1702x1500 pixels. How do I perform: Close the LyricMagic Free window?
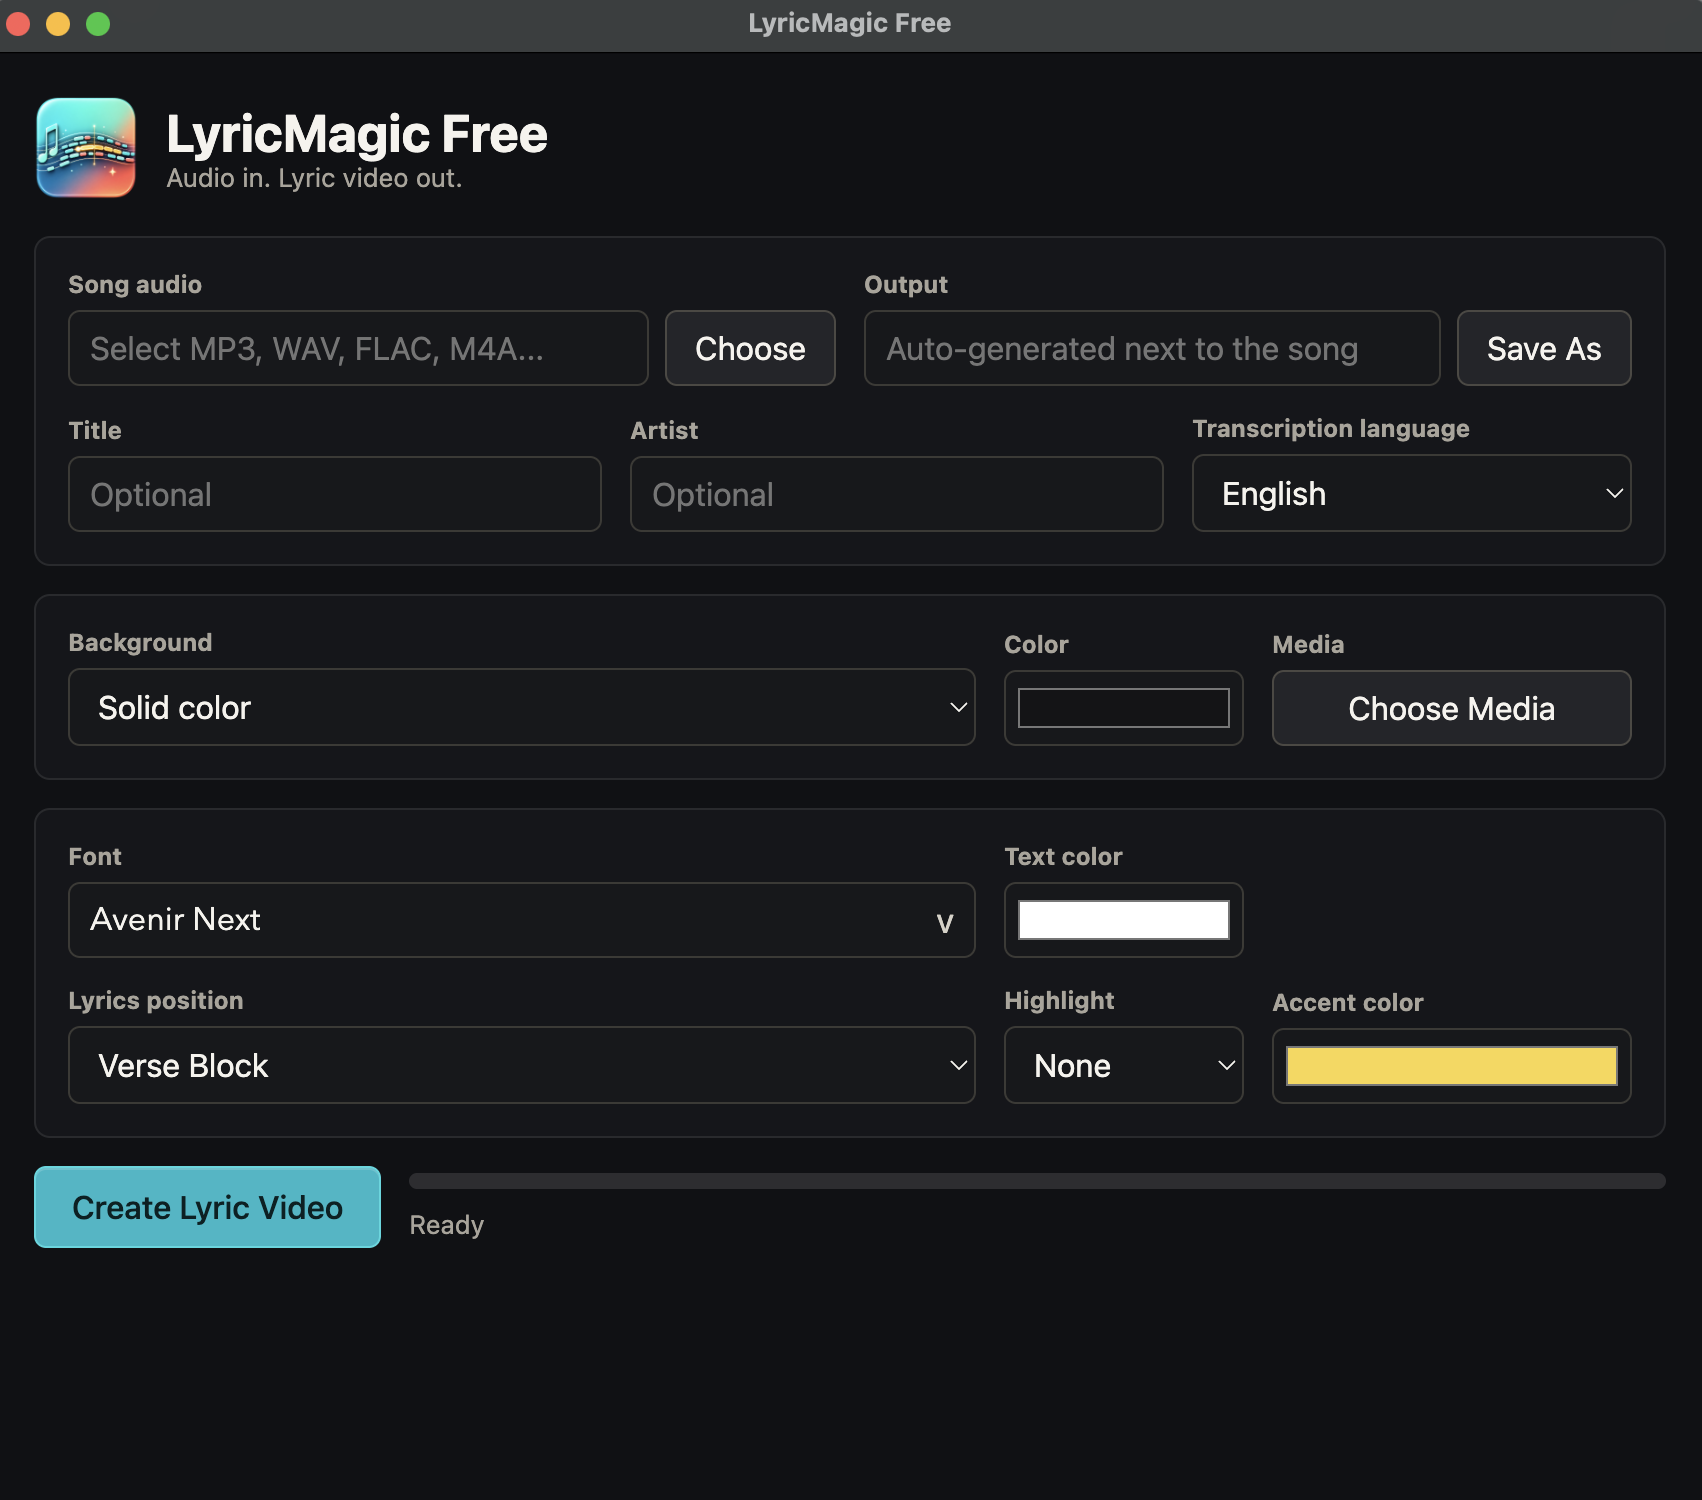click(18, 23)
